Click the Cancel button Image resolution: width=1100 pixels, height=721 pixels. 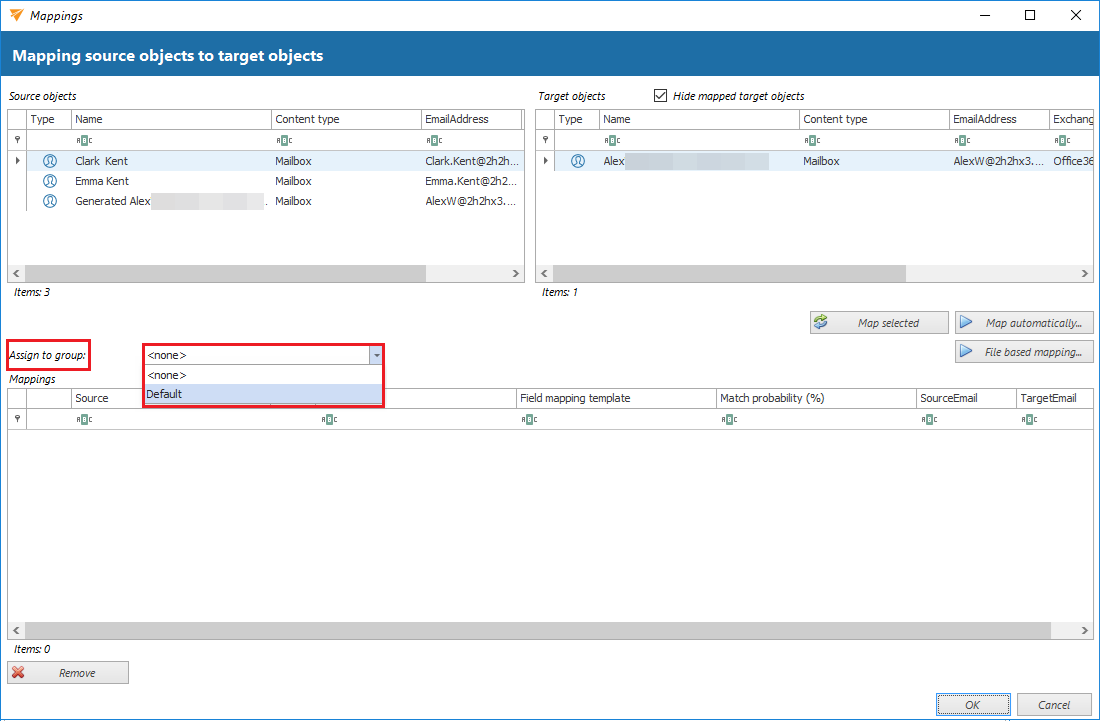[x=1054, y=705]
